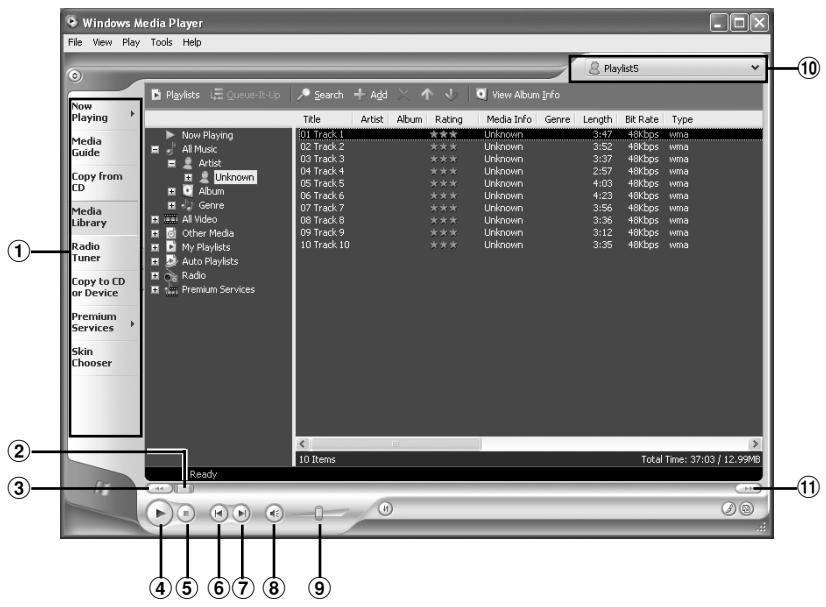Mute the sound with speaker icon
The image size is (826, 607).
pos(274,513)
